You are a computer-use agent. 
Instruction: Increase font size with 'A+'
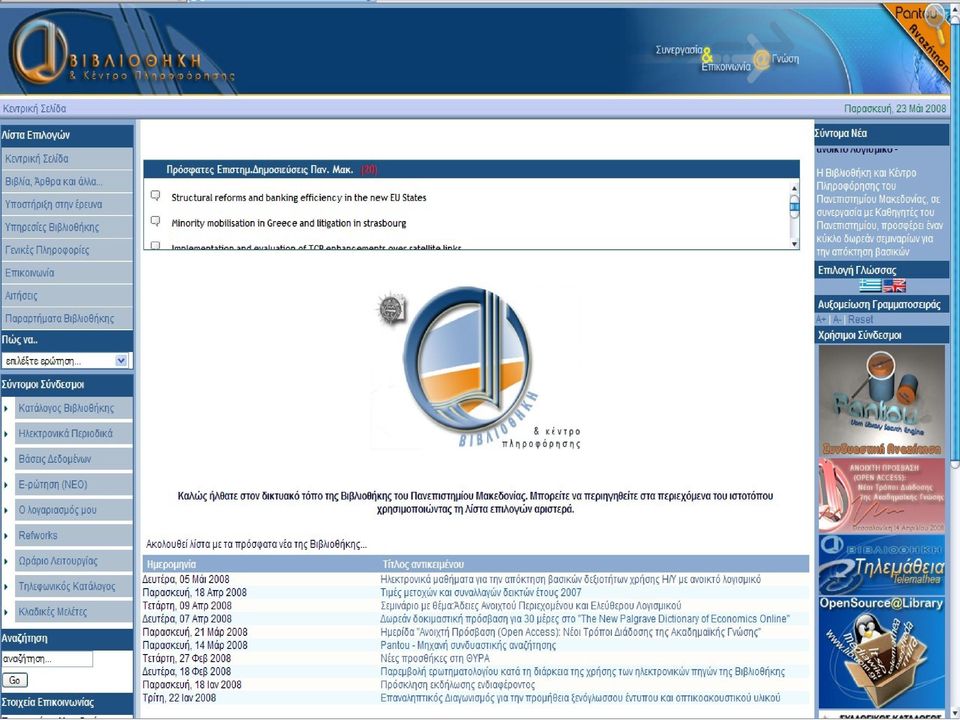click(x=821, y=320)
